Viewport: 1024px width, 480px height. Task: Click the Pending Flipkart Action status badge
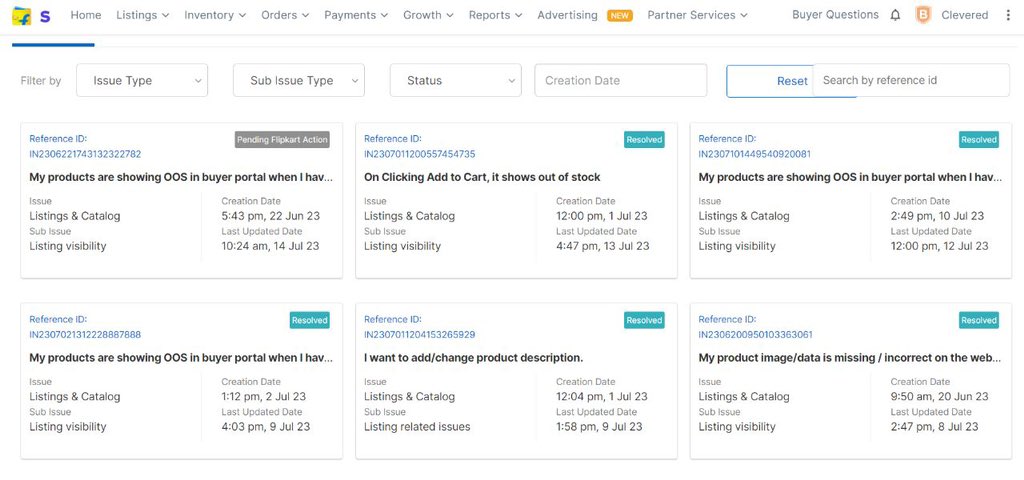pos(282,140)
